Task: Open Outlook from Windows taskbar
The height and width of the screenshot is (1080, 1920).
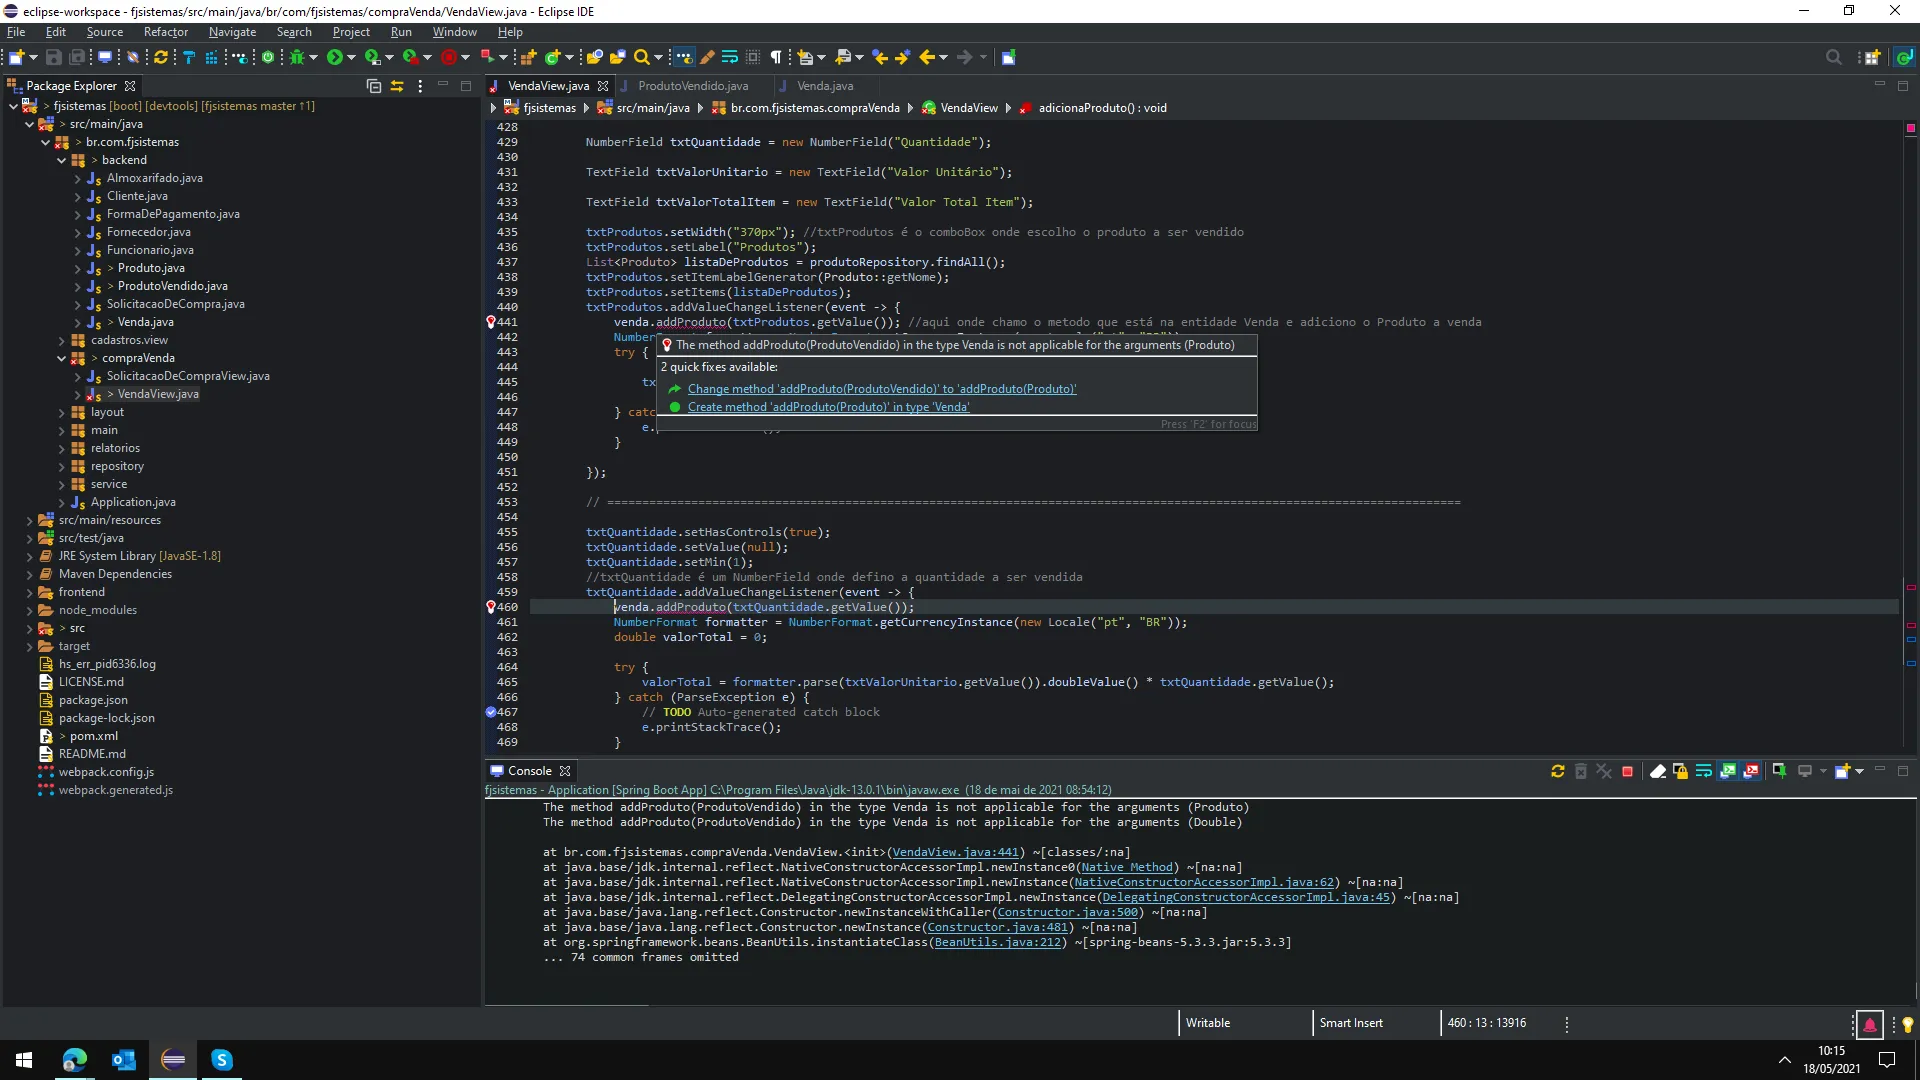Action: pos(124,1060)
